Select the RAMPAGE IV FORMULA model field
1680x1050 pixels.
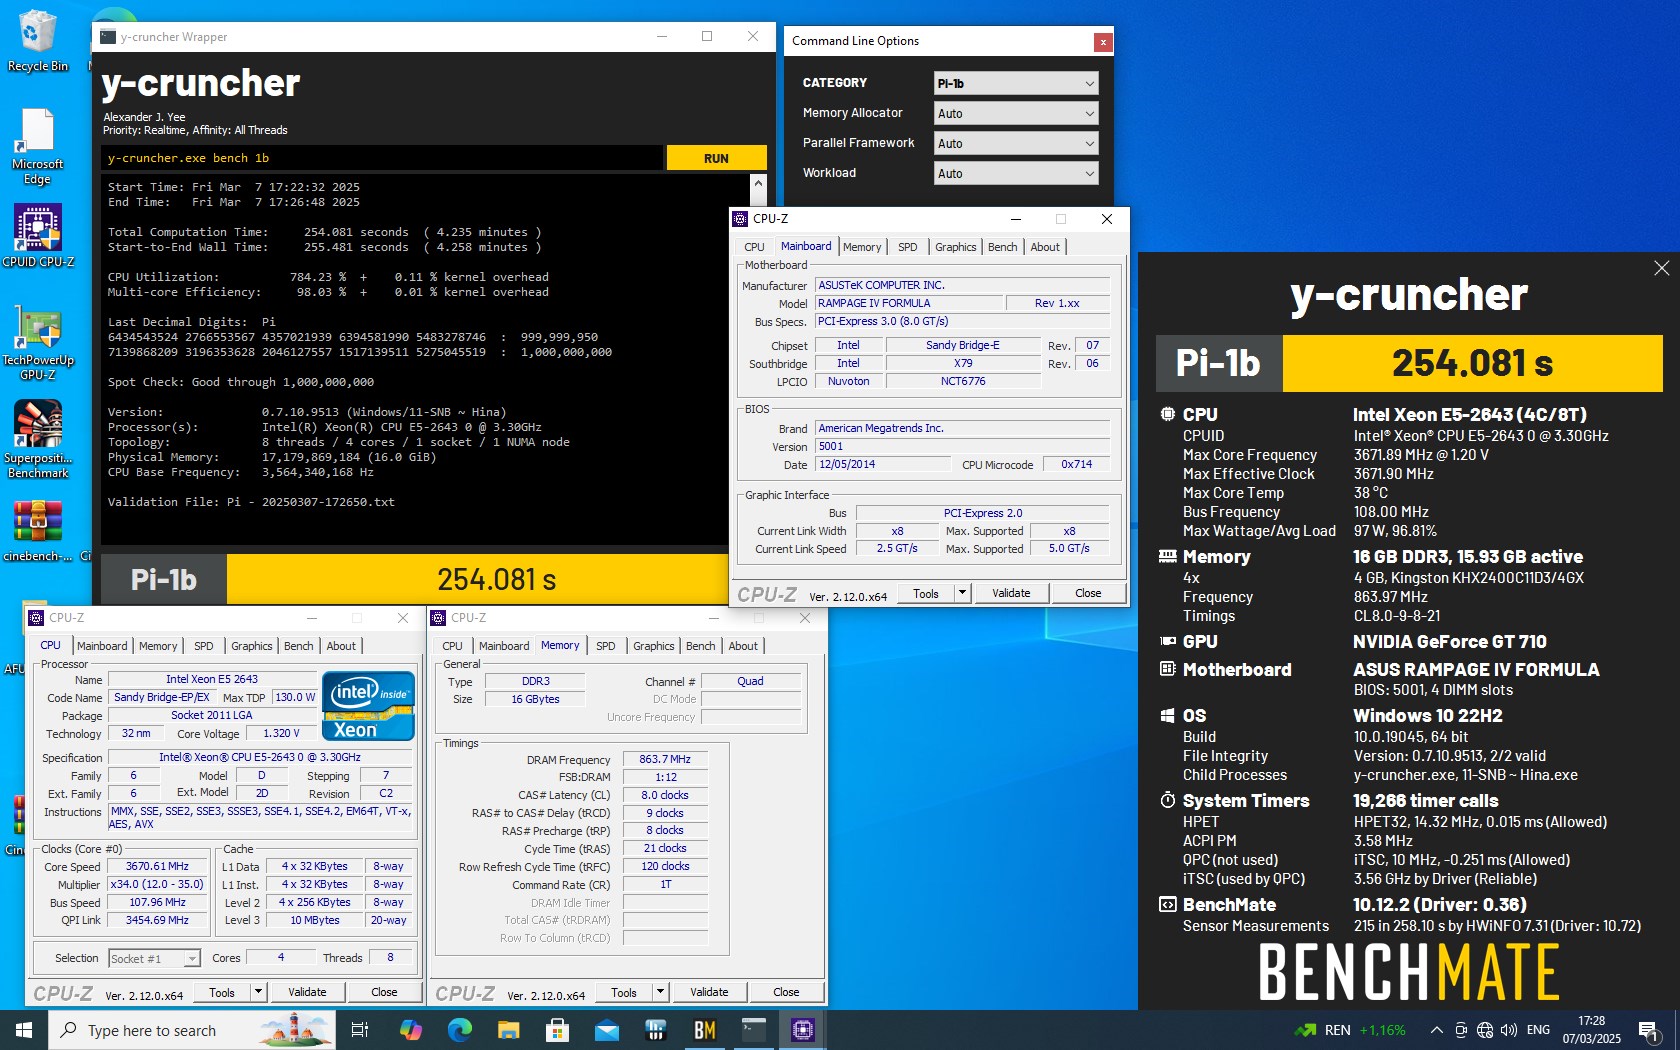tap(908, 303)
